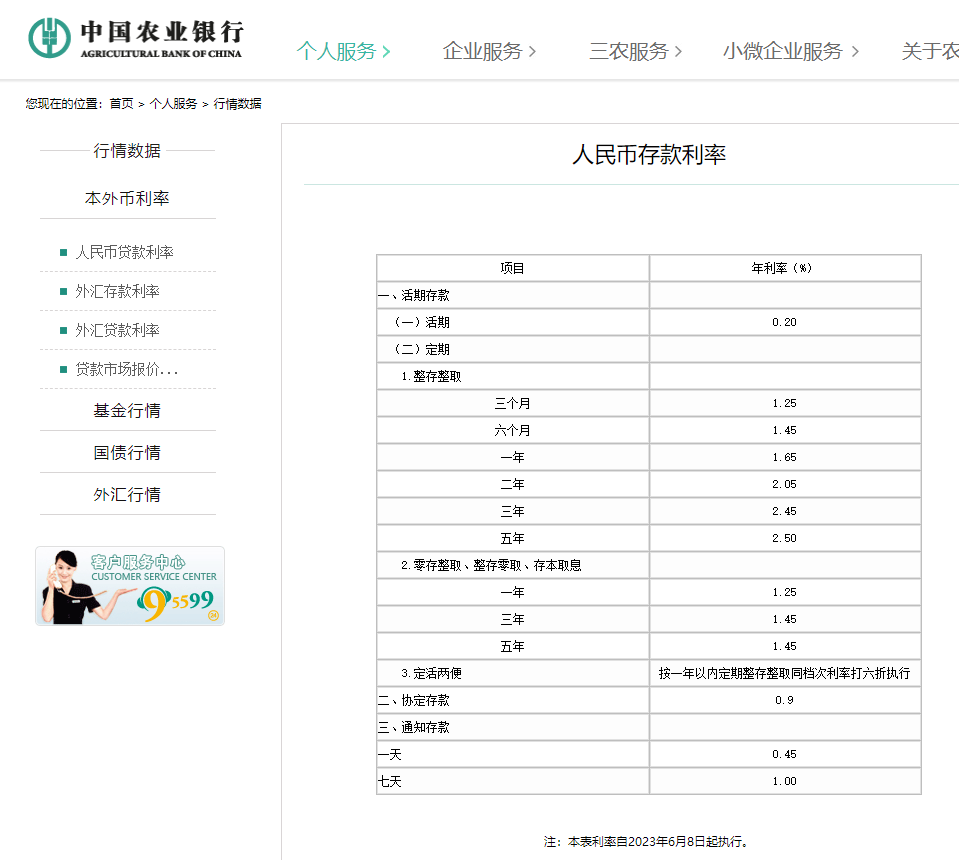This screenshot has height=860, width=959.
Task: Click the 人民币存款利率 page title
Action: pos(648,155)
